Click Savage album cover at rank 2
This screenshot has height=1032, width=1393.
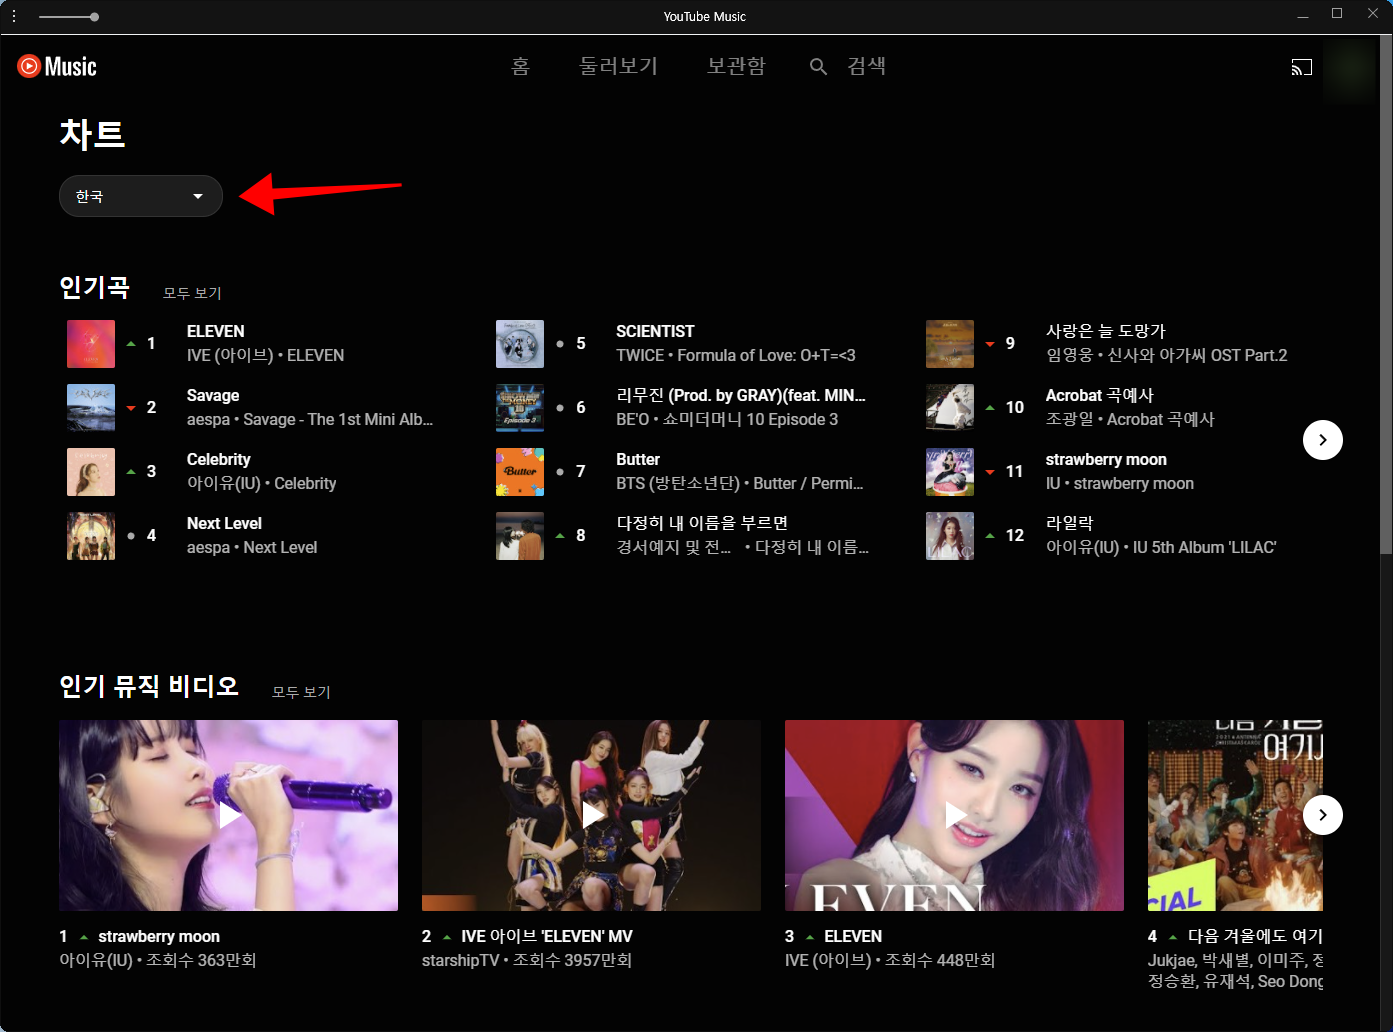click(x=91, y=408)
